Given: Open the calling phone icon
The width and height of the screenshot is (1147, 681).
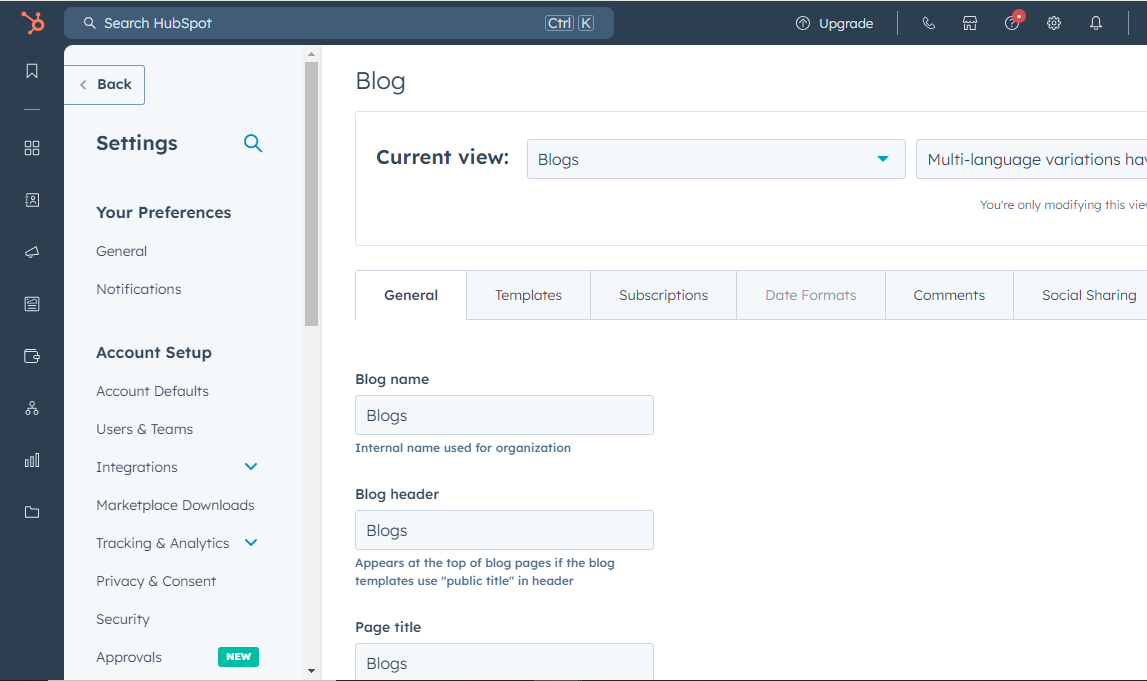Looking at the screenshot, I should point(928,23).
